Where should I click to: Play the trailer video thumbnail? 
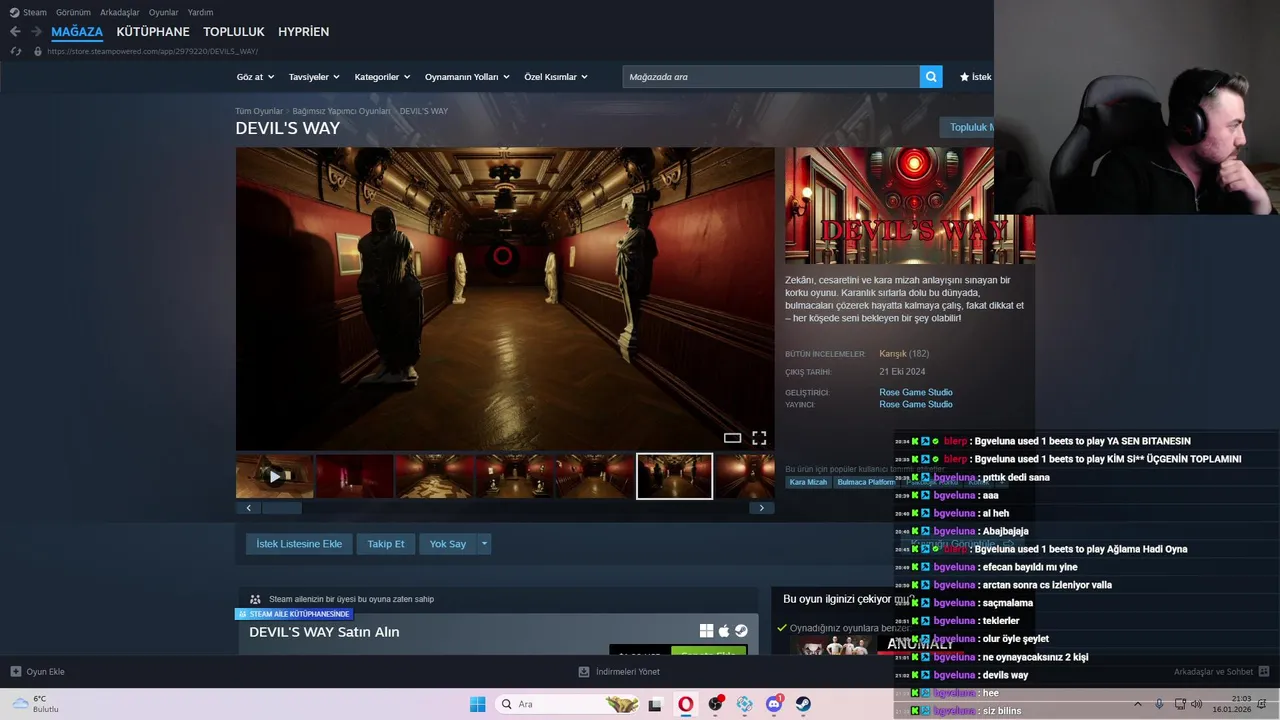(275, 476)
